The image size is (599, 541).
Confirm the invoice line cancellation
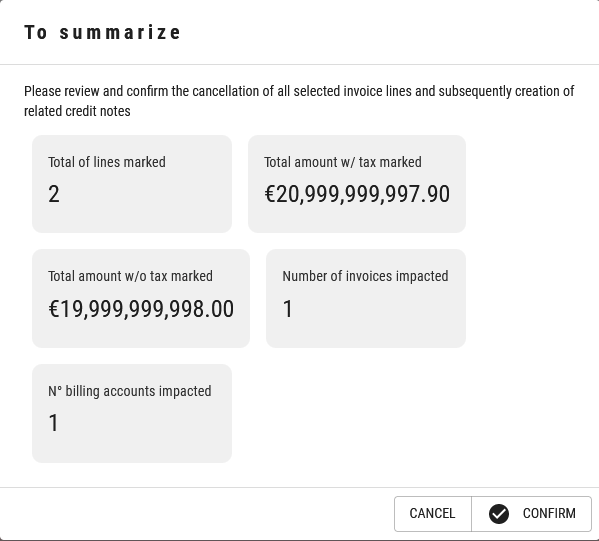[x=531, y=513]
